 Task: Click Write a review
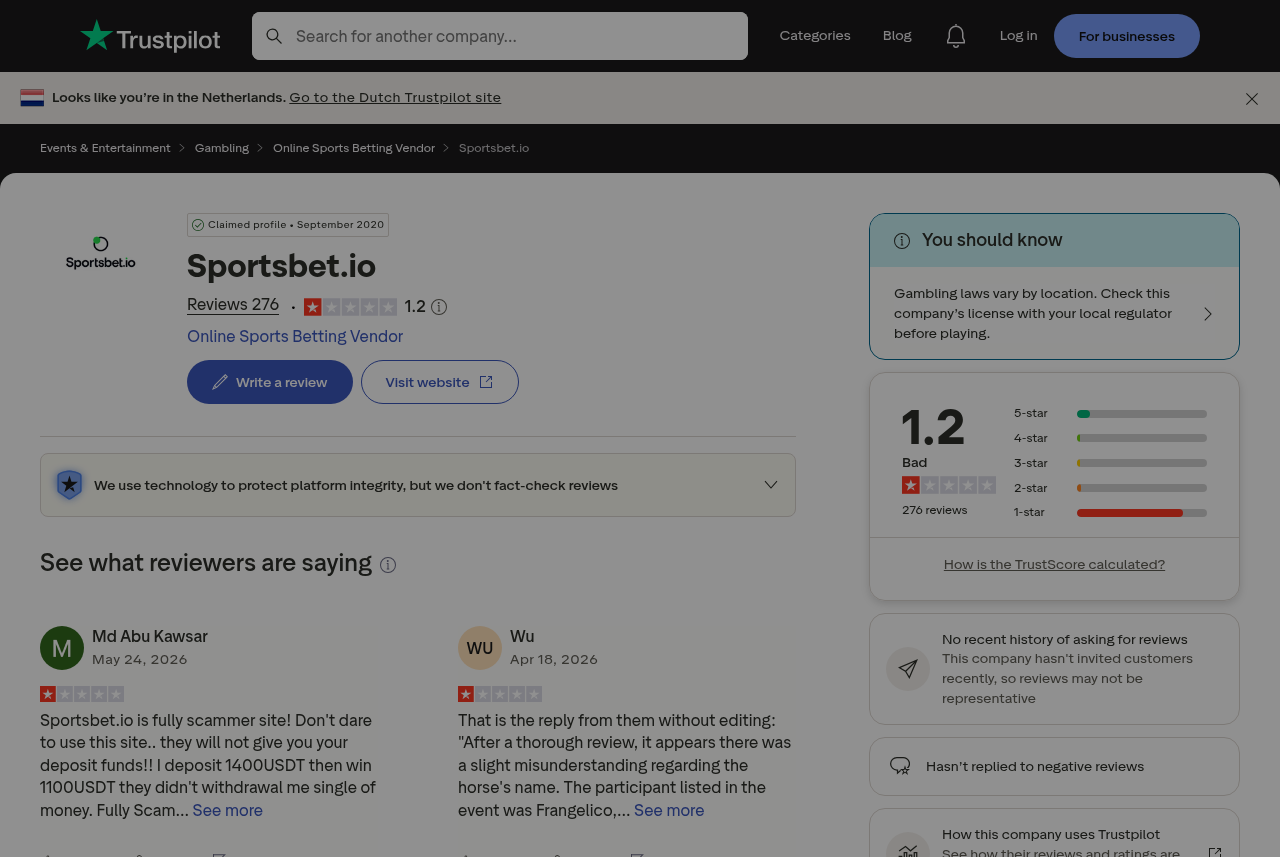270,382
